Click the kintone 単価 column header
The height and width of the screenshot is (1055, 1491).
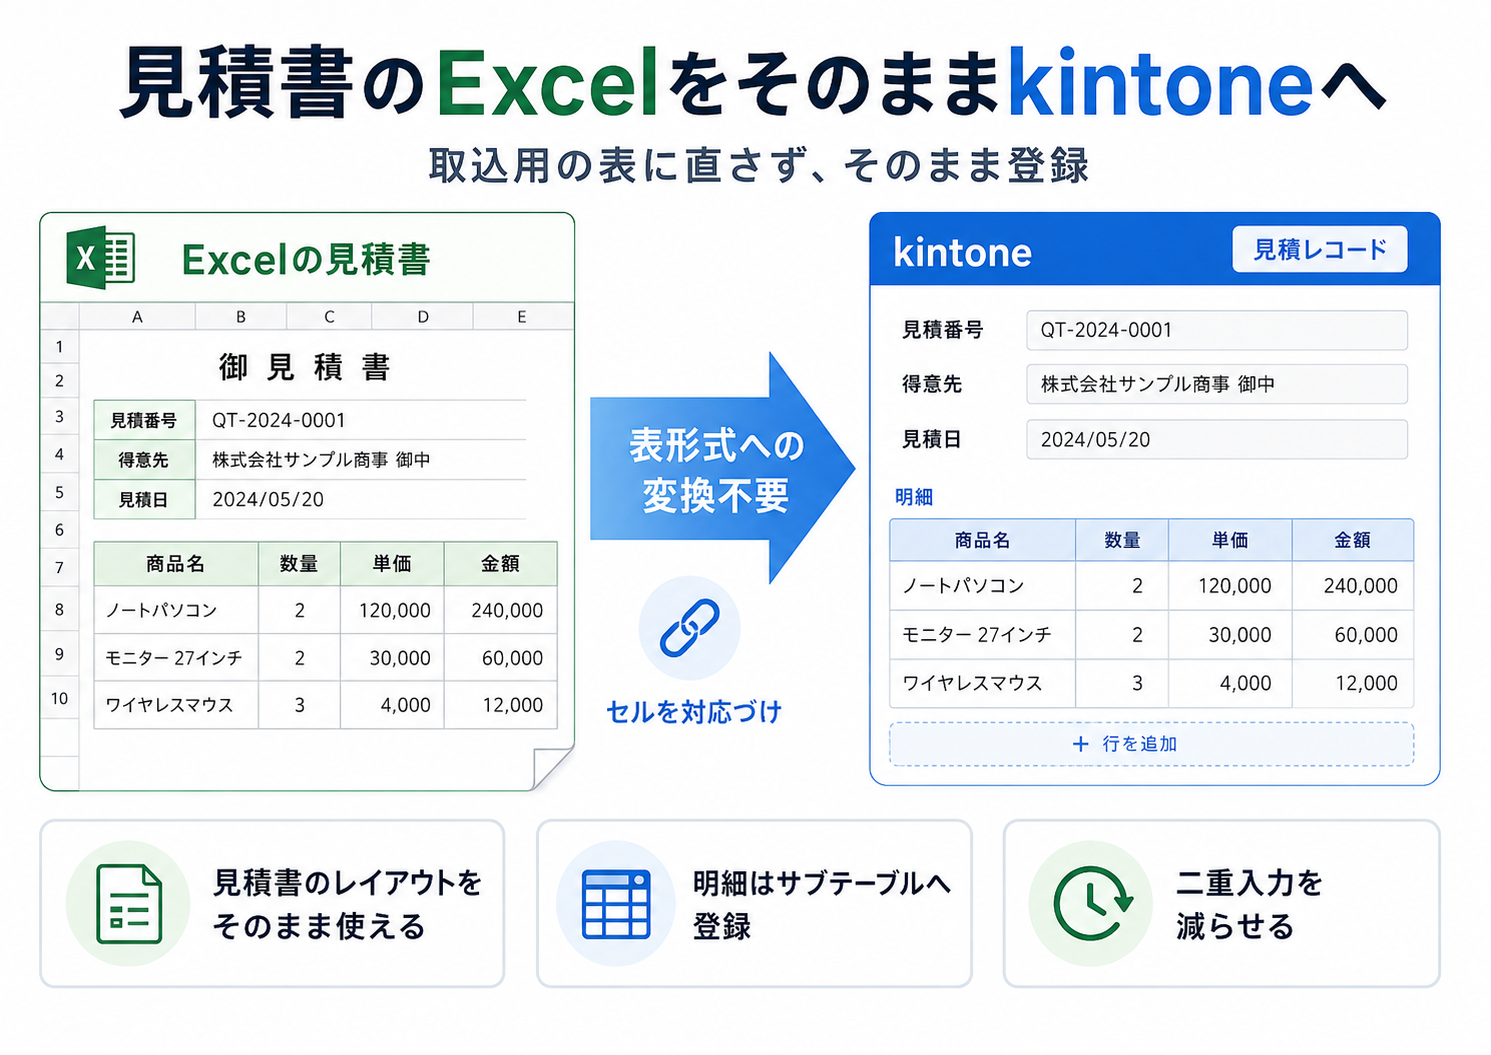pos(1230,540)
